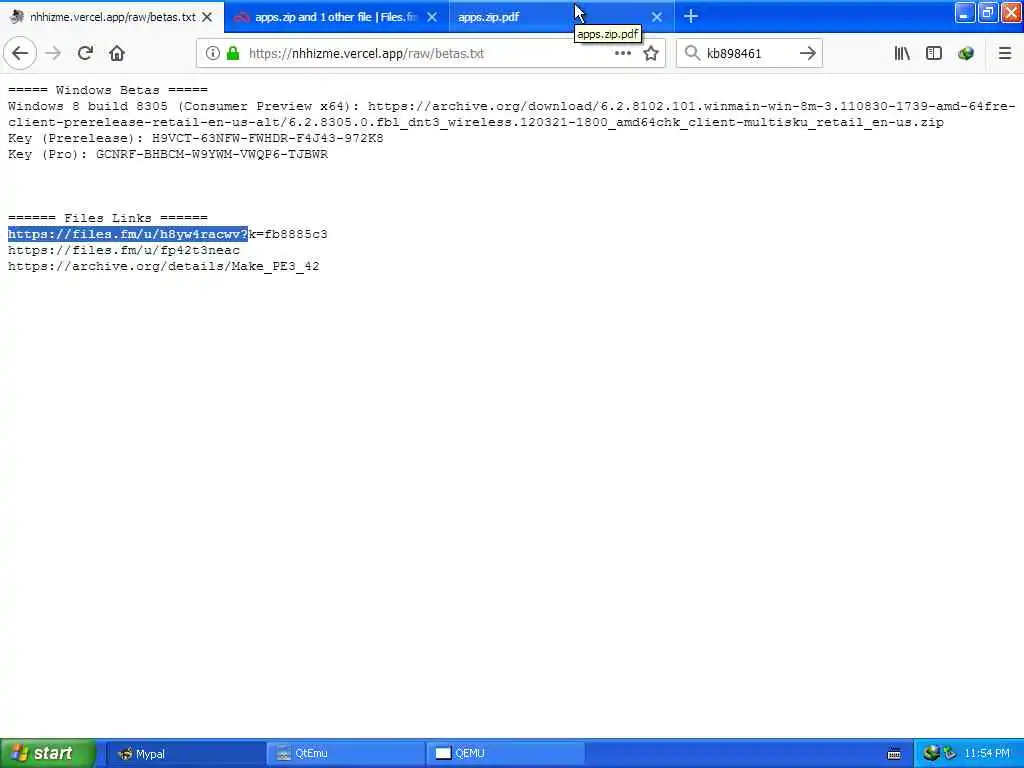Image resolution: width=1024 pixels, height=768 pixels.
Task: Click the Prerelease key H9VCT text
Action: pos(268,138)
